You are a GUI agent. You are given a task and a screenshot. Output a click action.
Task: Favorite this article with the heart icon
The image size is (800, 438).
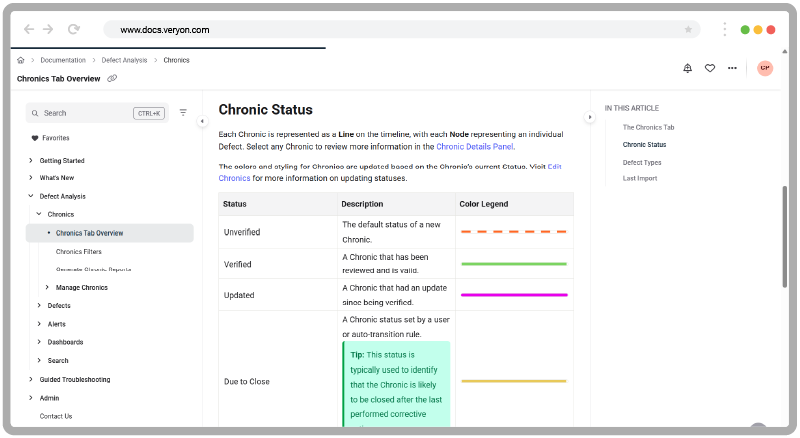coord(710,68)
